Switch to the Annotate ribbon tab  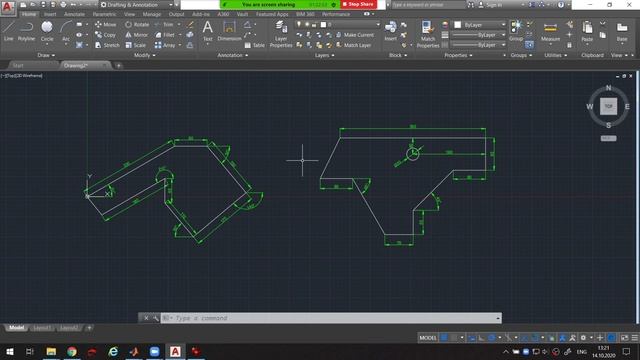pyautogui.click(x=74, y=14)
